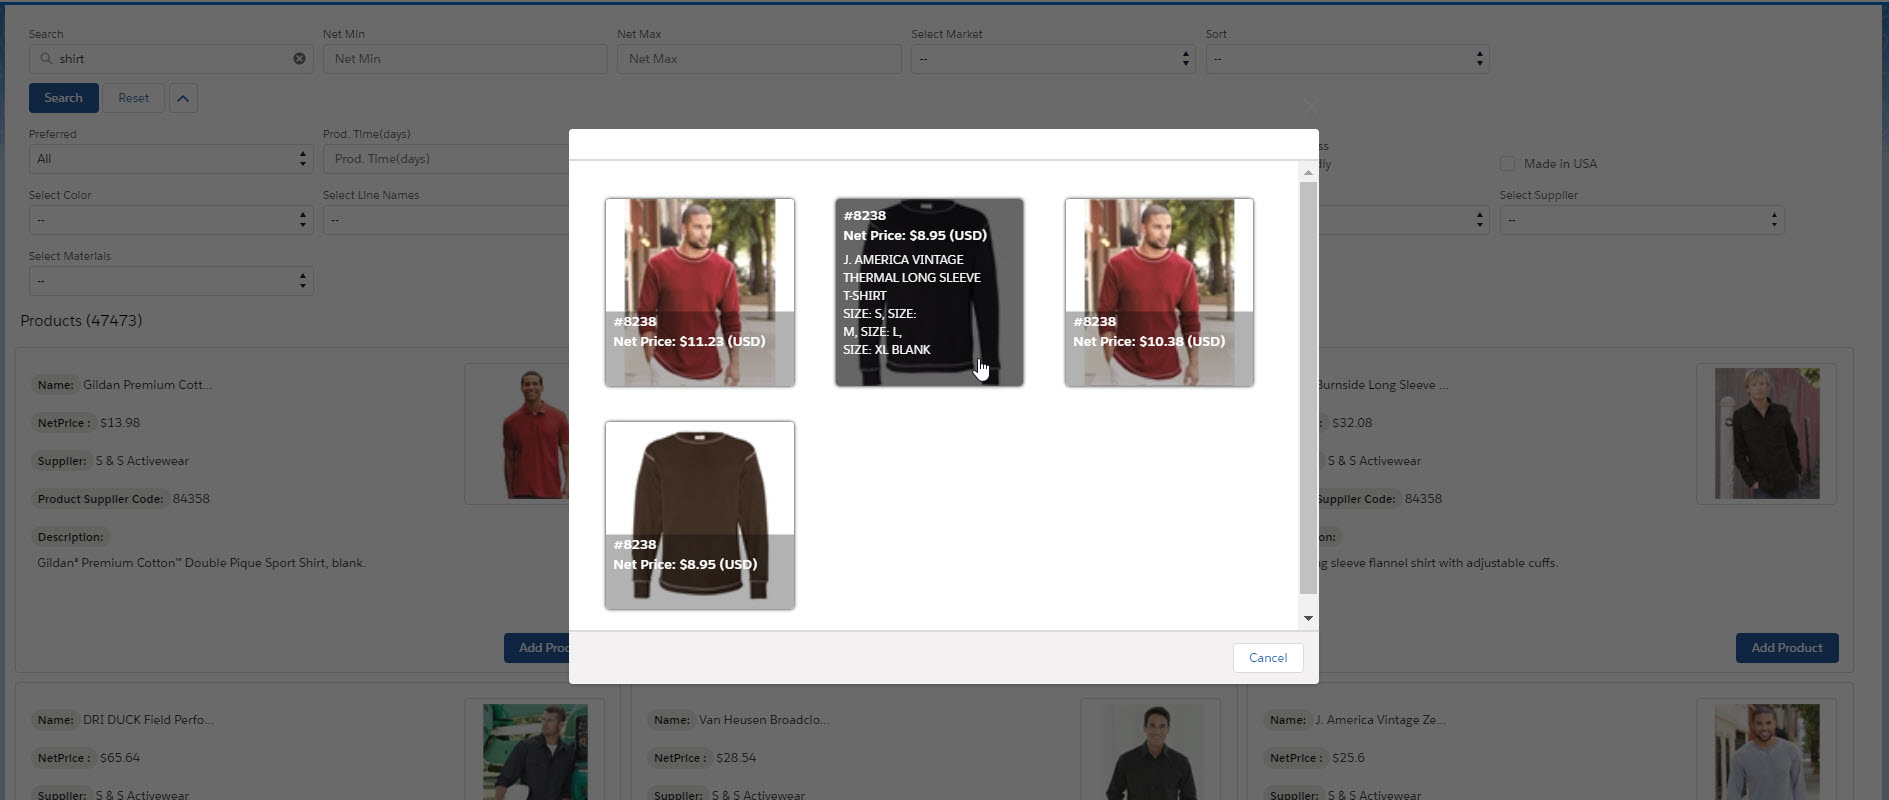
Task: Close the modal with the X icon
Action: click(1310, 106)
